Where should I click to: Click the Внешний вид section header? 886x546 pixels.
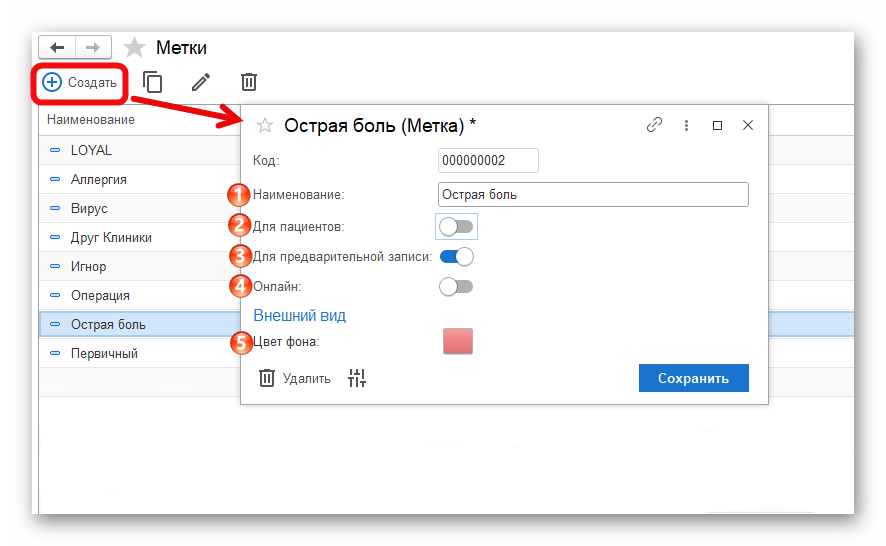click(299, 315)
